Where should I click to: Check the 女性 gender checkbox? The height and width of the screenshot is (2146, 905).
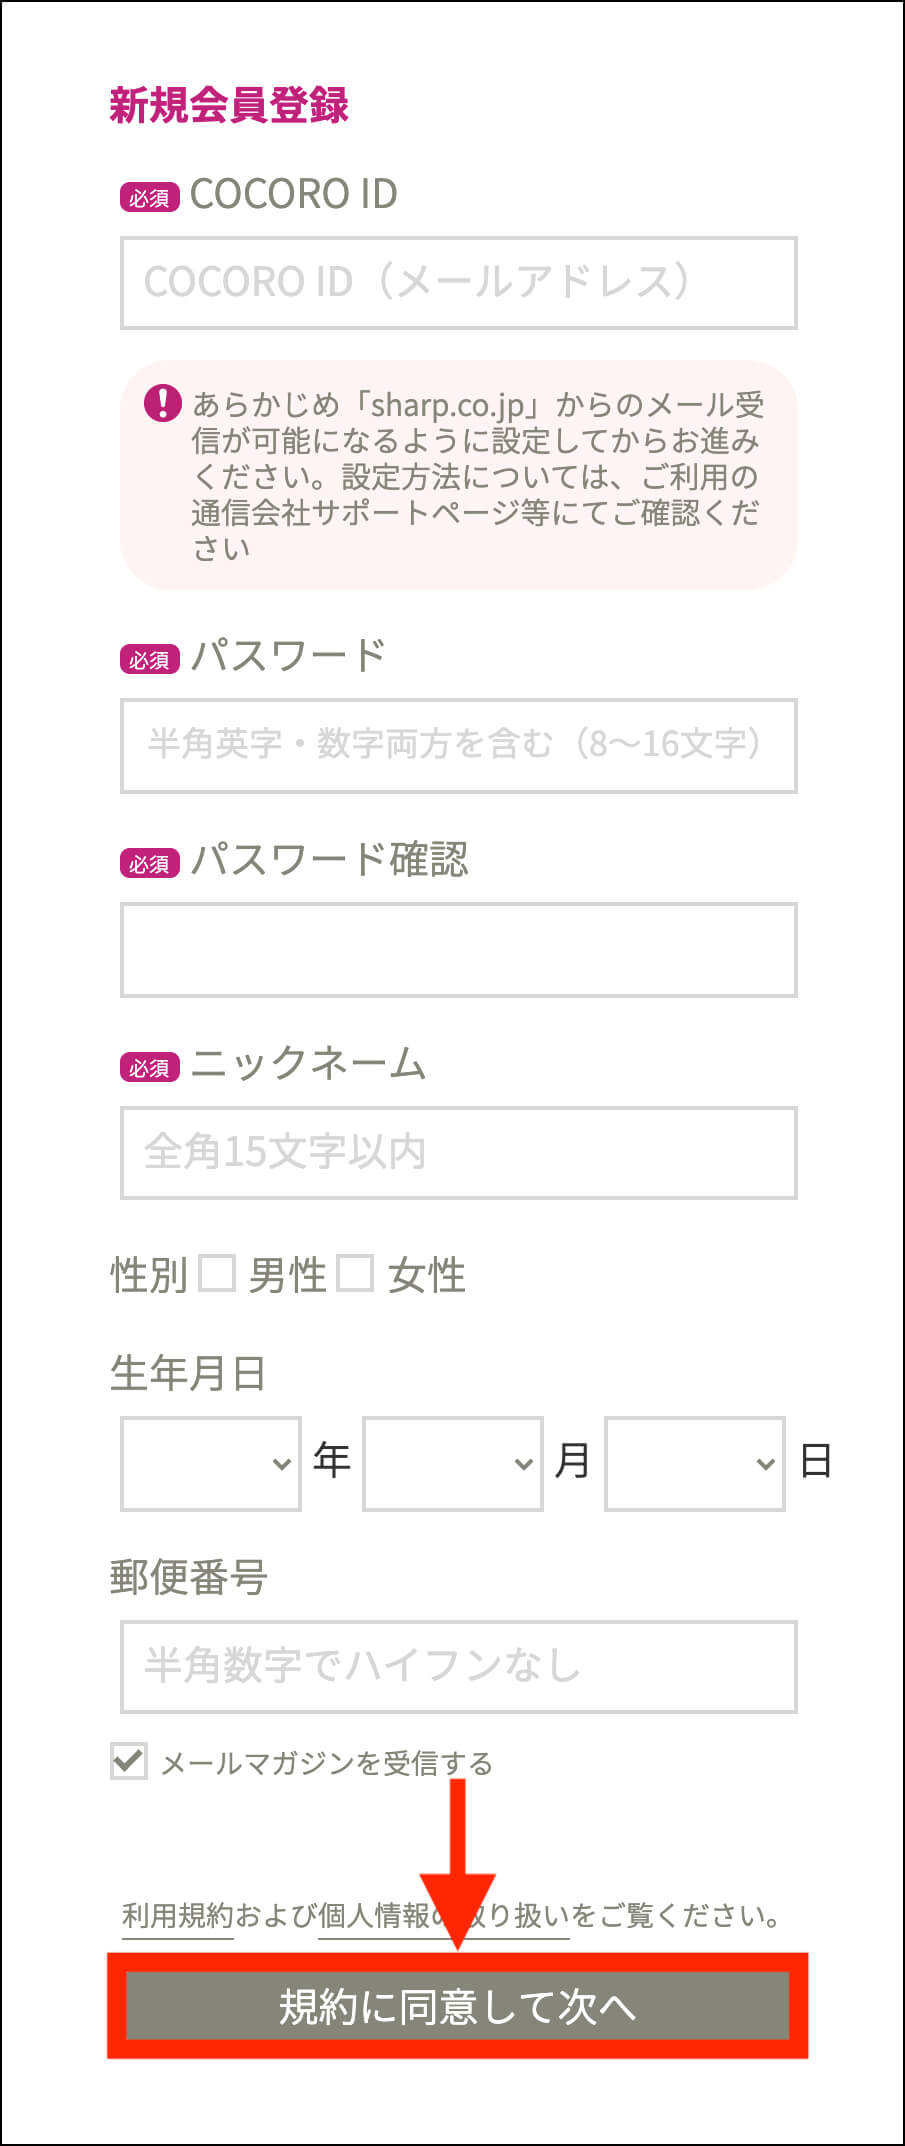[355, 1274]
